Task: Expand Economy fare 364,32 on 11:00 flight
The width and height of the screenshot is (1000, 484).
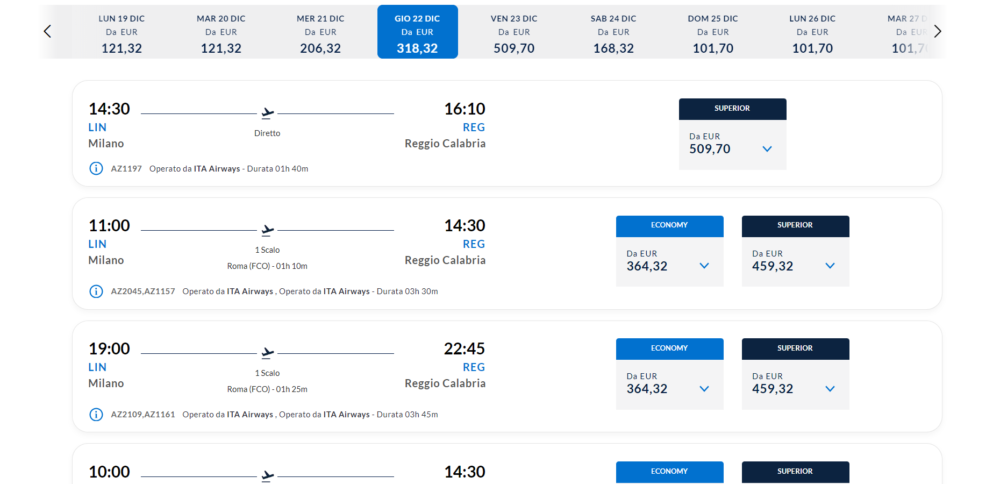Action: pos(704,266)
